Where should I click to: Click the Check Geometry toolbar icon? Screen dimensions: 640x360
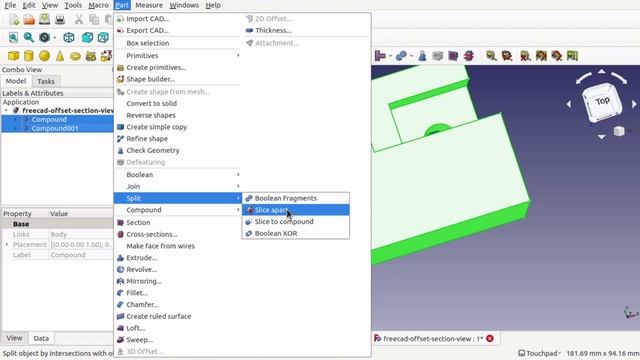point(422,56)
